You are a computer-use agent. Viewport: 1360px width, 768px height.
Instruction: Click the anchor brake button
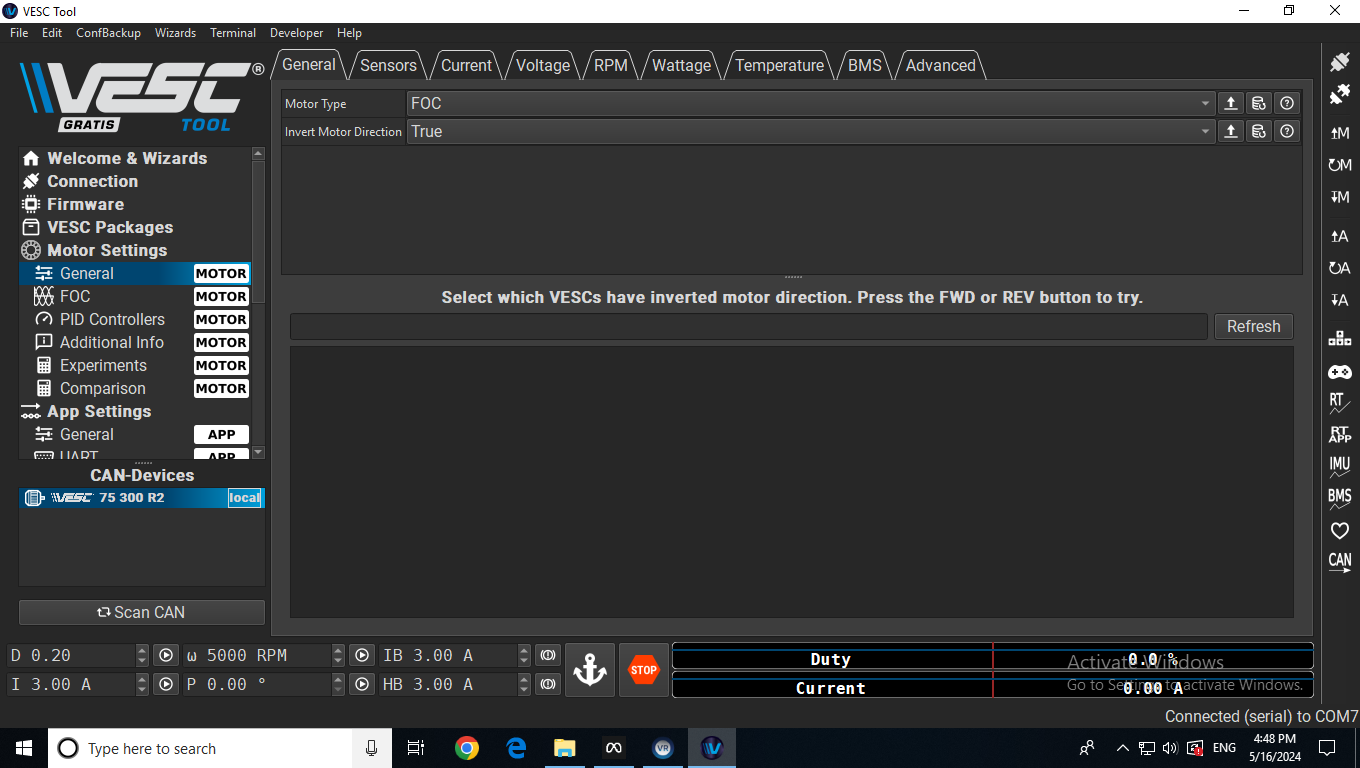click(x=590, y=670)
